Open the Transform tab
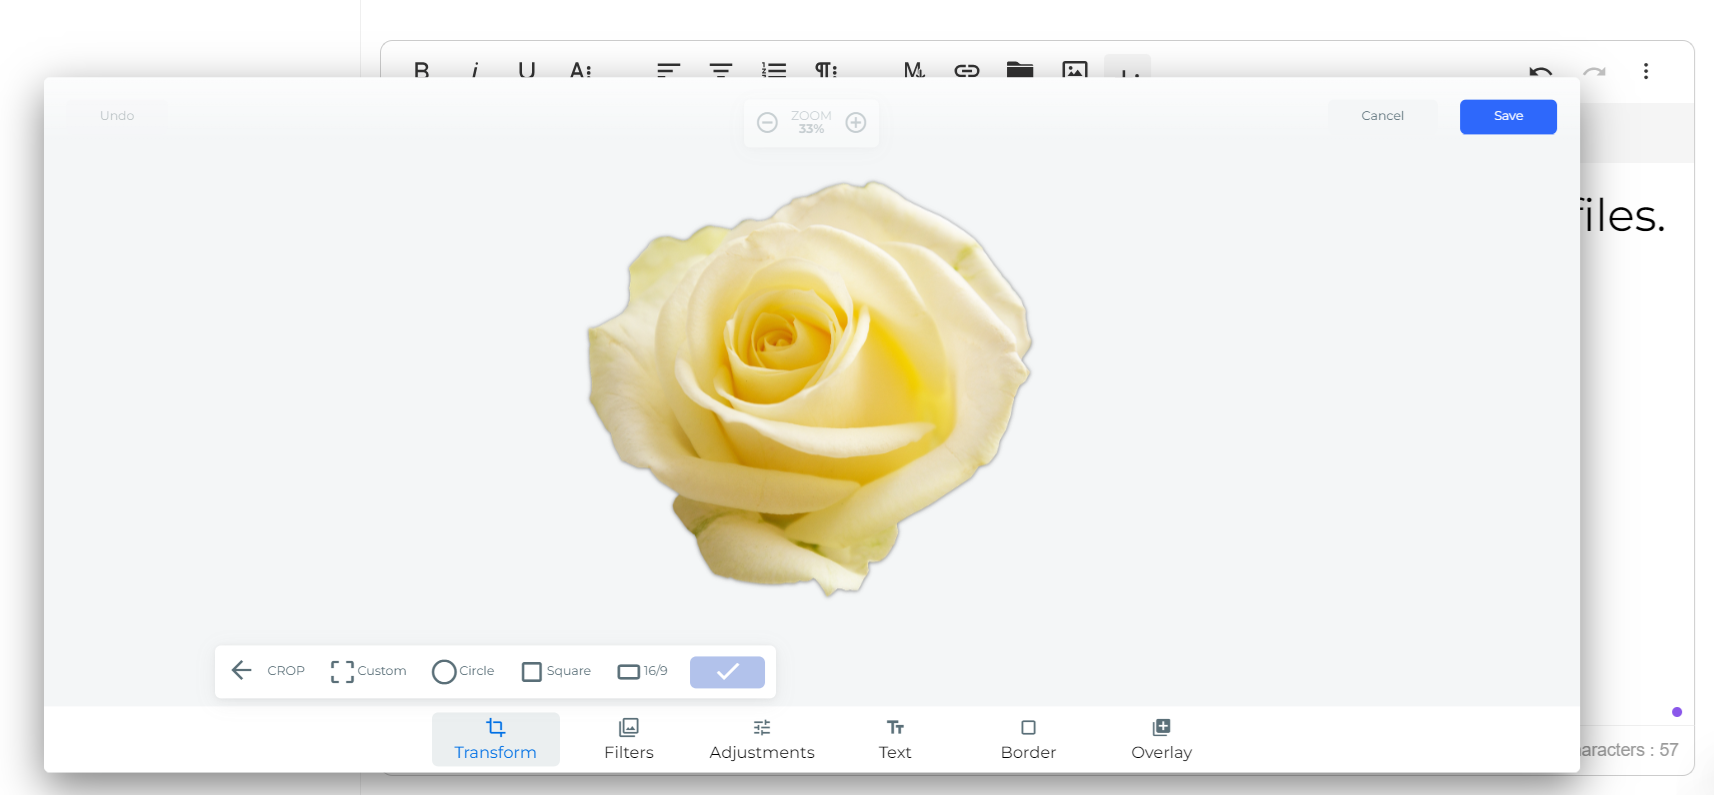The height and width of the screenshot is (795, 1714). [x=495, y=739]
